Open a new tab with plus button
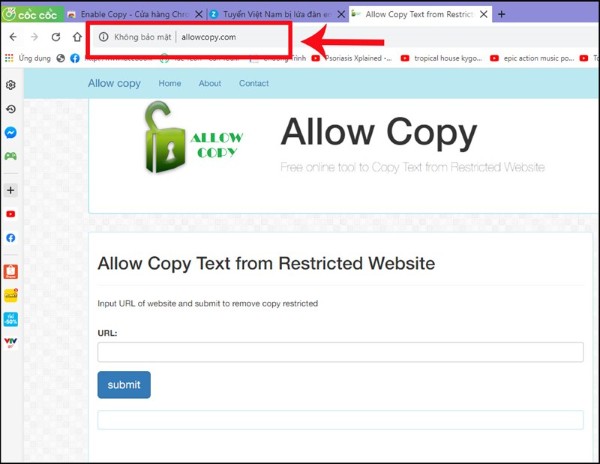Viewport: 600px width, 464px height. click(502, 15)
